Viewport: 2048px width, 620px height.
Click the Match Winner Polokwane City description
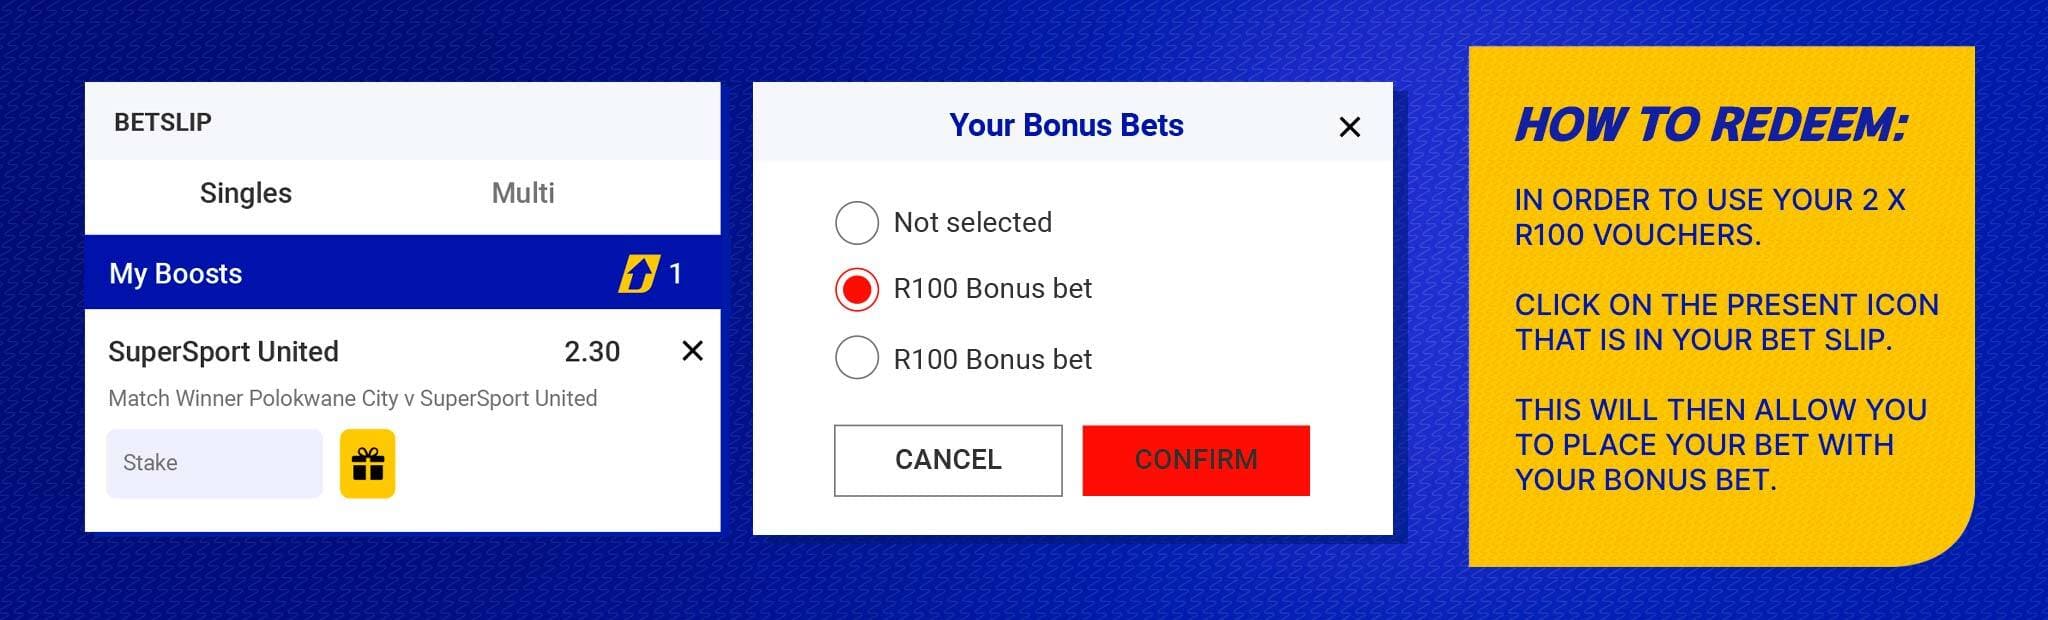pos(352,398)
